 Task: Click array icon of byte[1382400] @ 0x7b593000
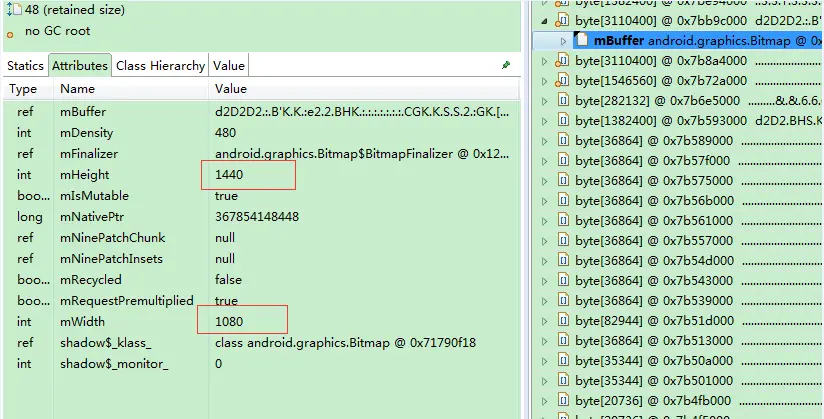(x=563, y=121)
